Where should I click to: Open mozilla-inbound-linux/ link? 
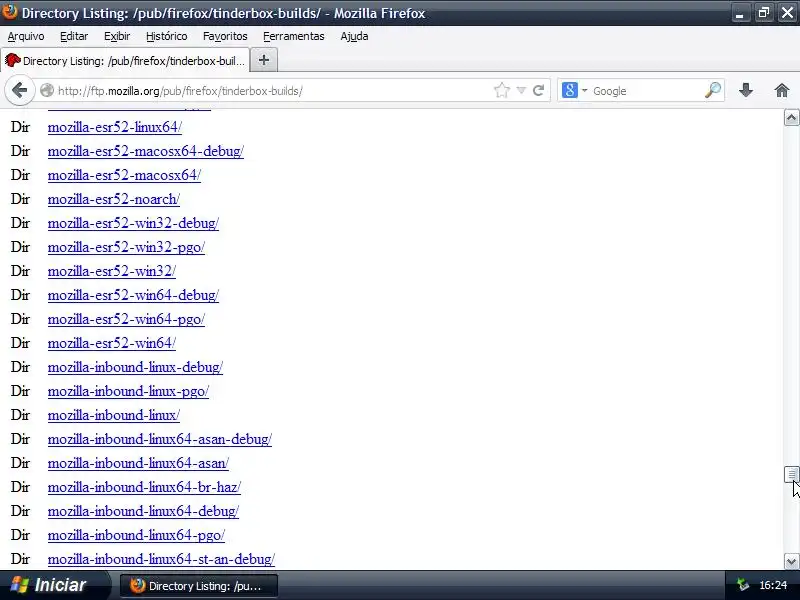click(x=114, y=415)
